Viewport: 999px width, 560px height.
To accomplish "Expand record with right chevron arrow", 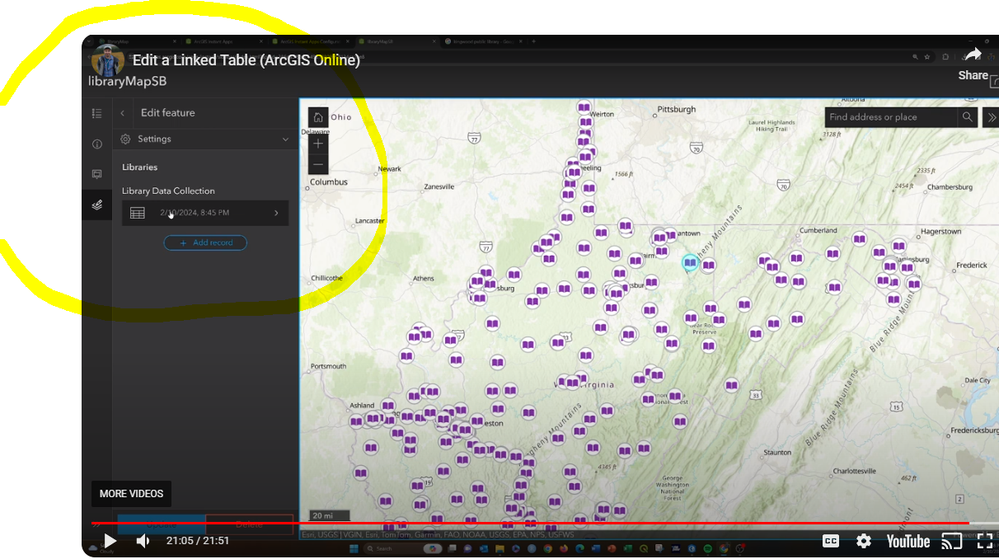I will coord(277,213).
